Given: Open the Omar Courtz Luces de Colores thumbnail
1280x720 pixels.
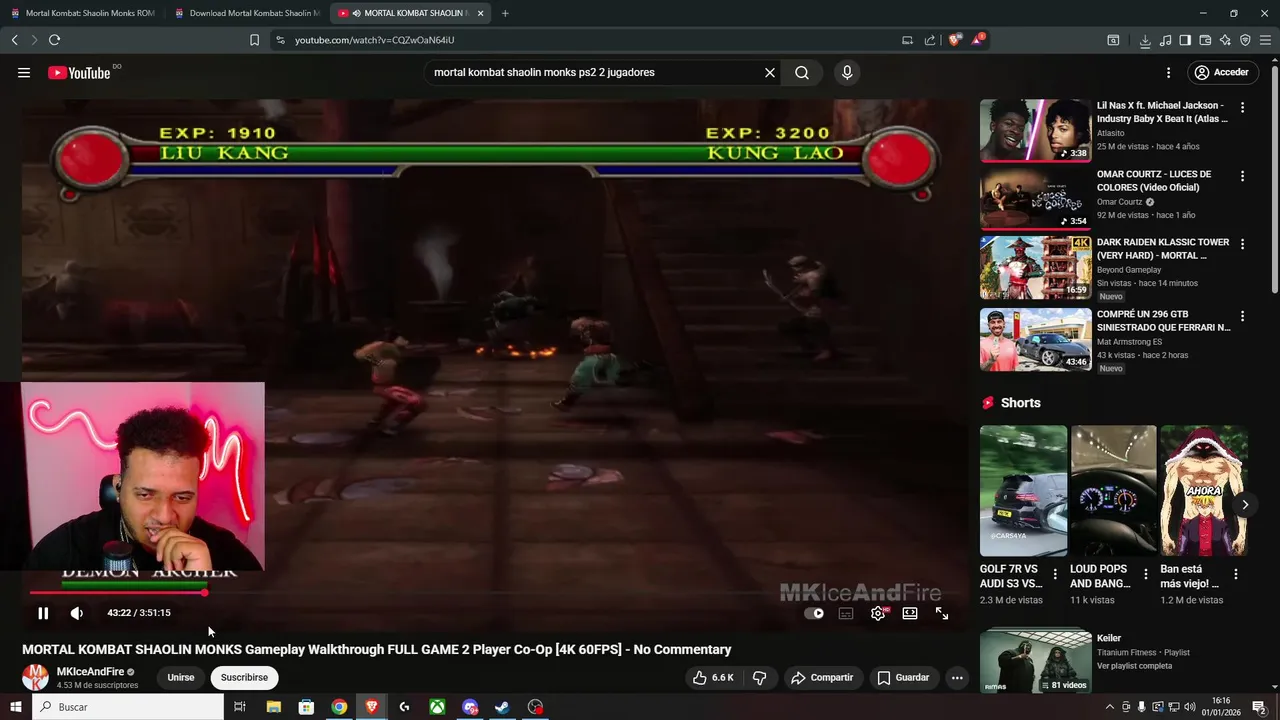Looking at the screenshot, I should coord(1035,199).
